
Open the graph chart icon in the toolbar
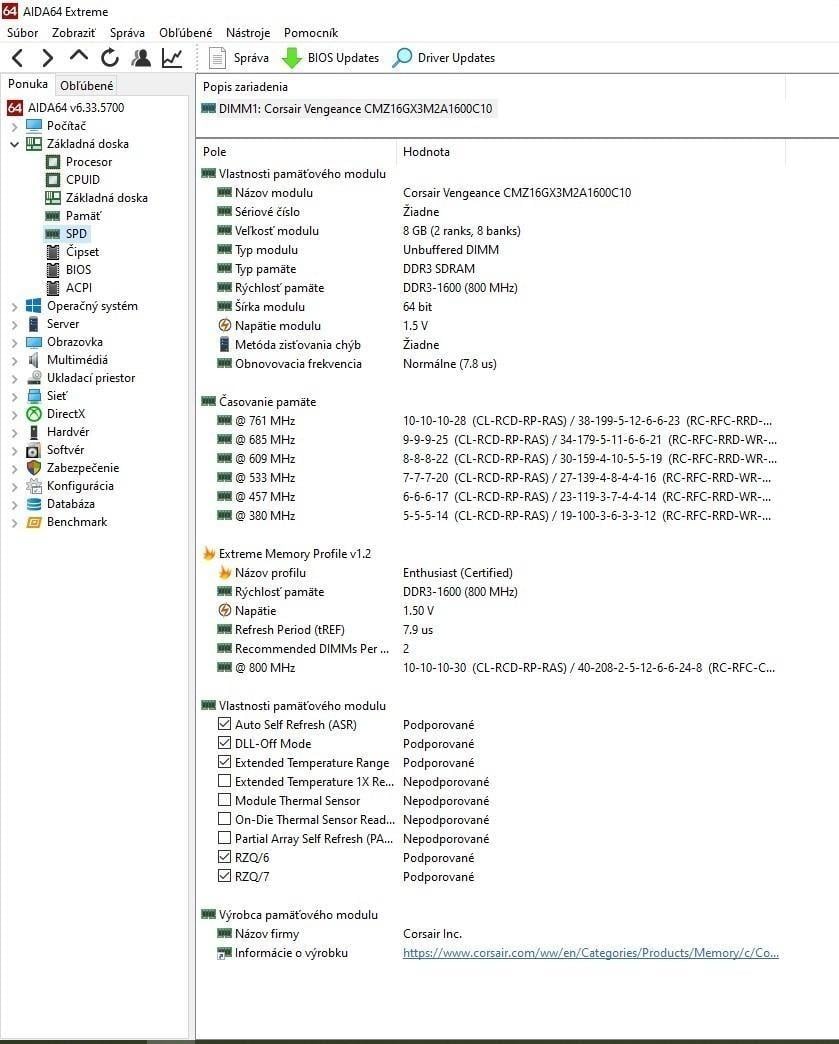(172, 58)
